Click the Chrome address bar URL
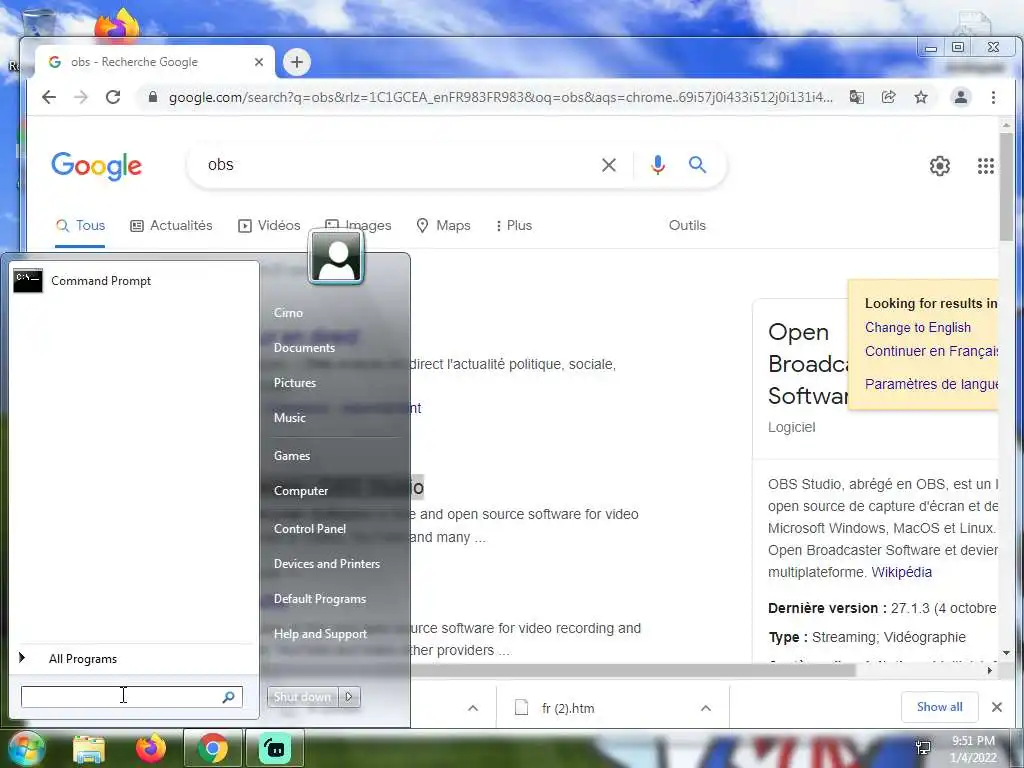1024x768 pixels. (500, 97)
